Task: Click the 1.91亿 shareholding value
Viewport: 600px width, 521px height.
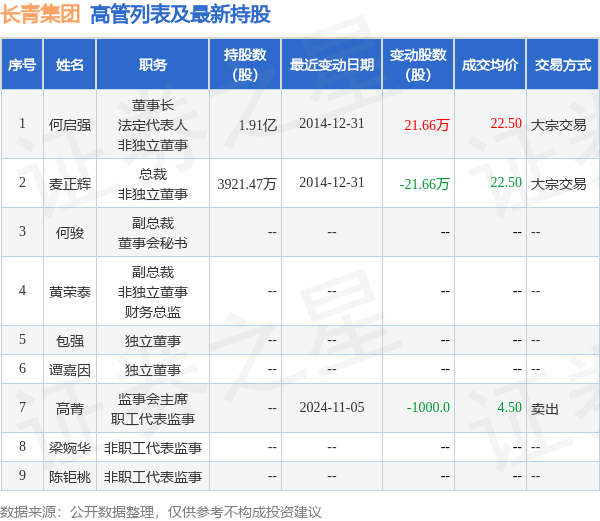Action: [x=258, y=125]
